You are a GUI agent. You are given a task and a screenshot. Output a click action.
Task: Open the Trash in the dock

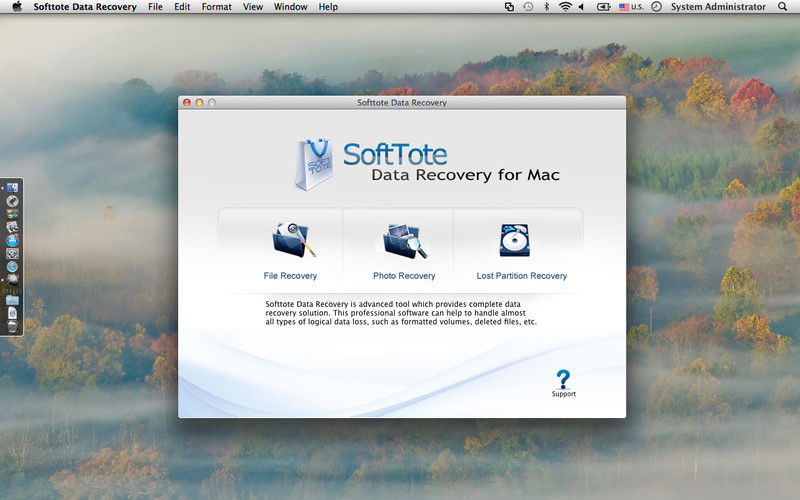point(12,326)
